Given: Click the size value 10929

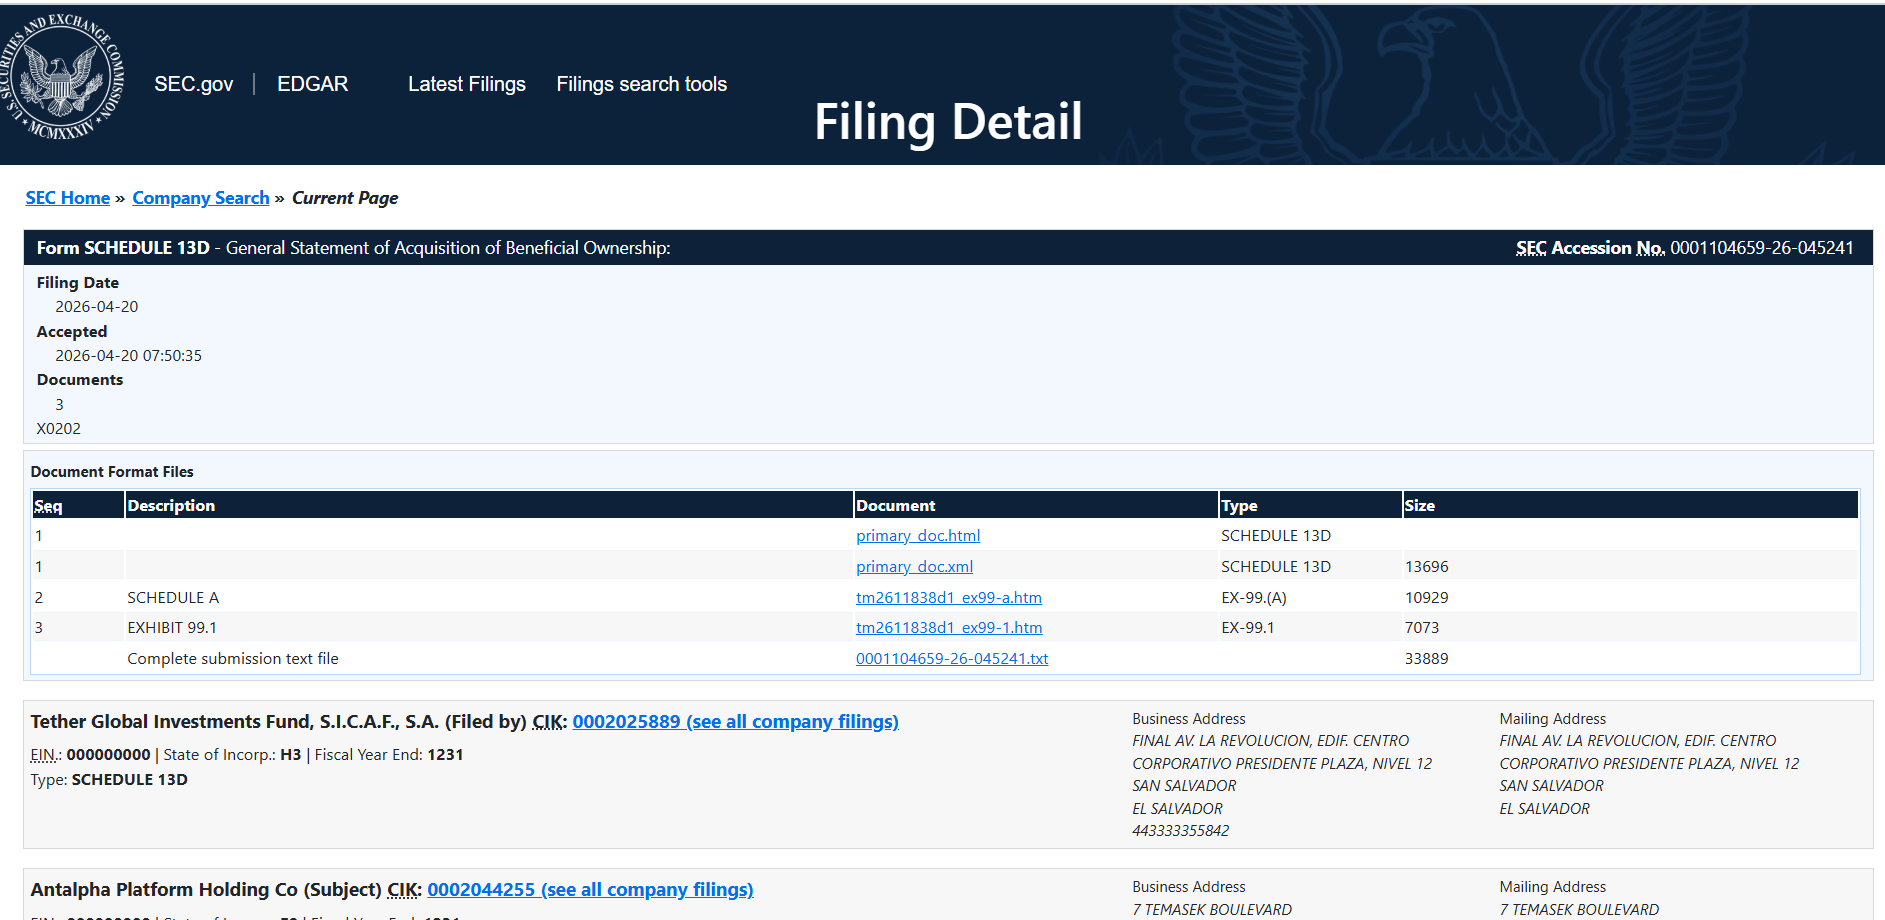Looking at the screenshot, I should [x=1427, y=598].
